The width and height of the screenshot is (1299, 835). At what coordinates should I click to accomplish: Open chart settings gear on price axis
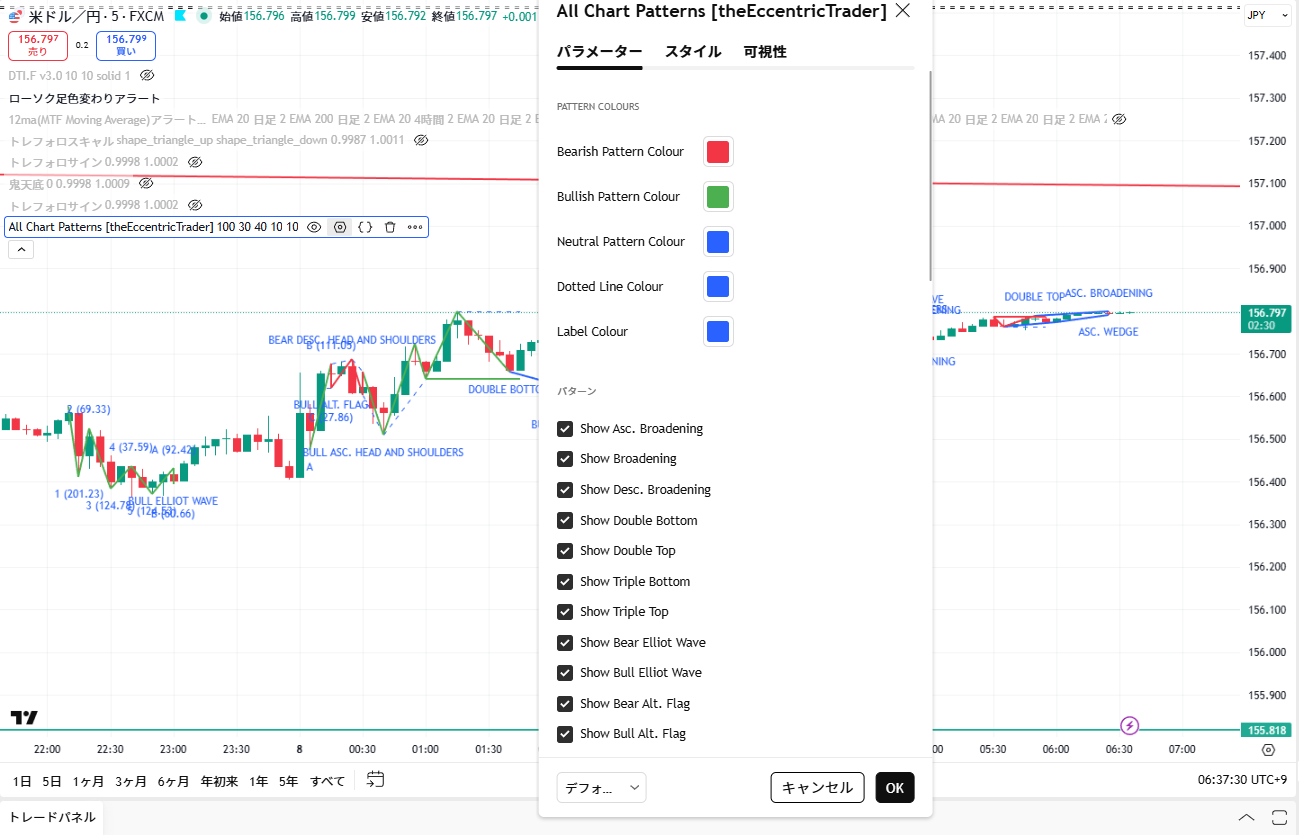[x=1268, y=750]
